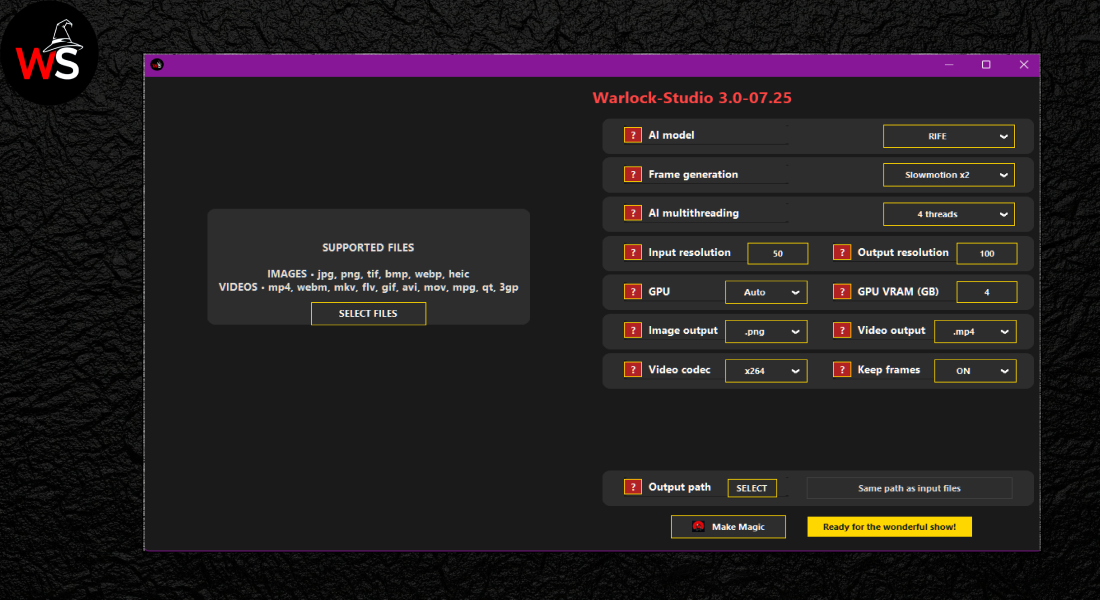Minimize the Warlock-Studio window
Viewport: 1100px width, 600px height.
(949, 65)
